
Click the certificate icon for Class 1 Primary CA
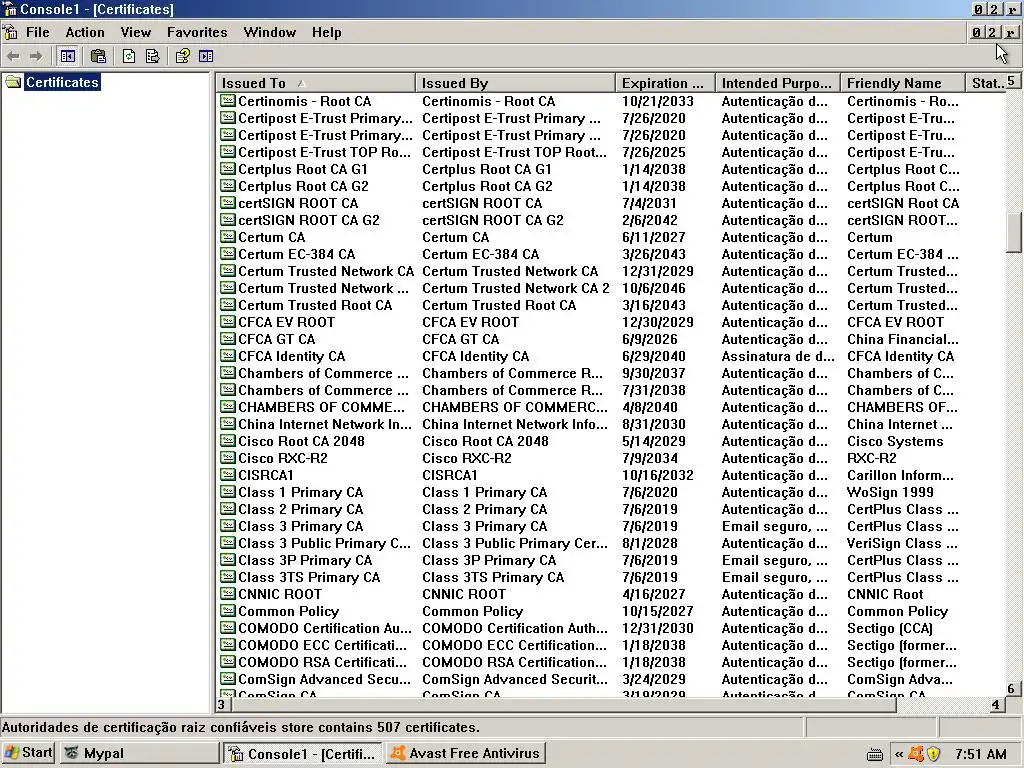tap(228, 491)
